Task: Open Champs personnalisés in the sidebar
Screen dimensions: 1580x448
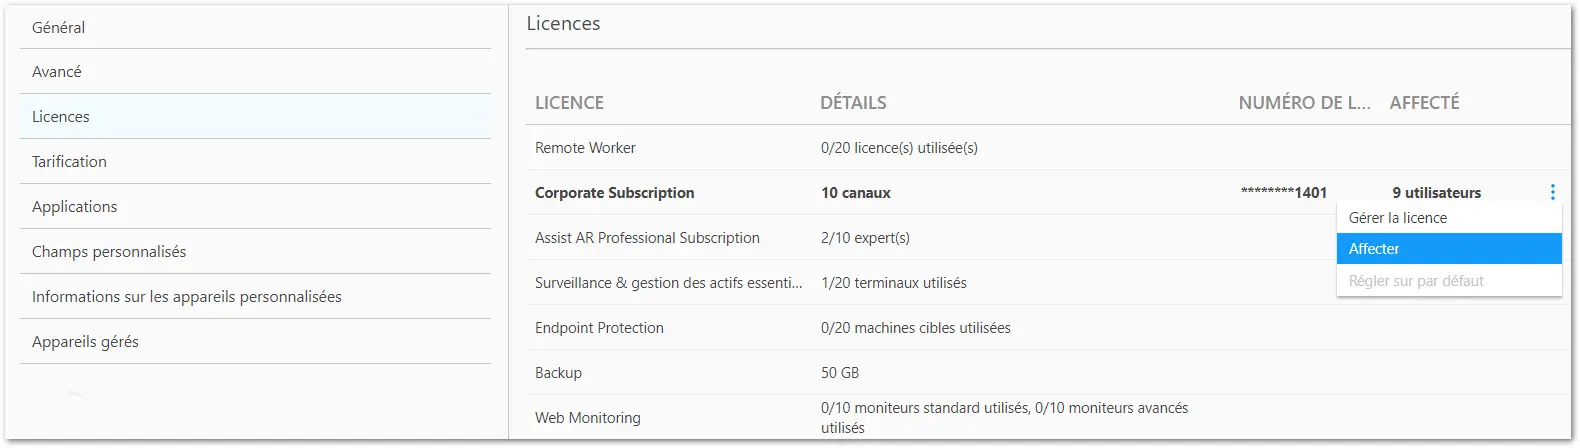Action: [255, 252]
